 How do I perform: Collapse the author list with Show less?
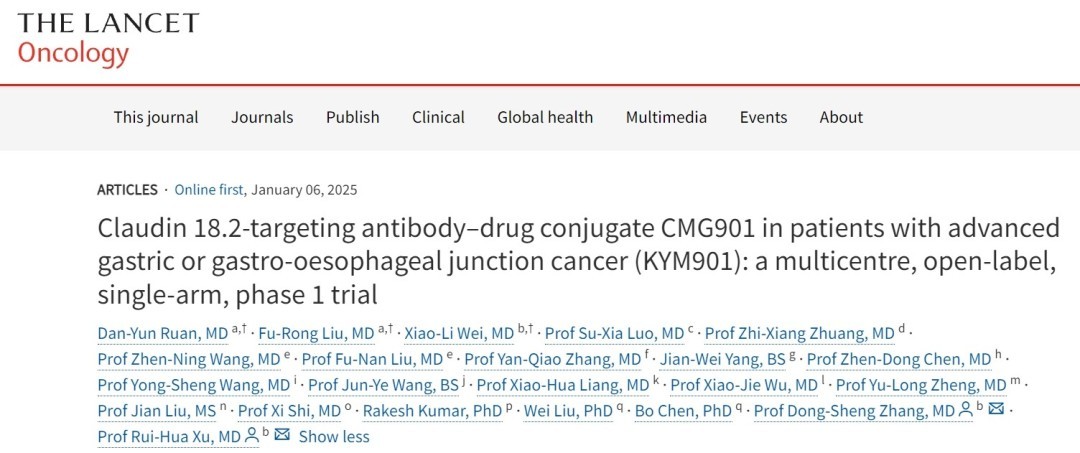coord(334,436)
